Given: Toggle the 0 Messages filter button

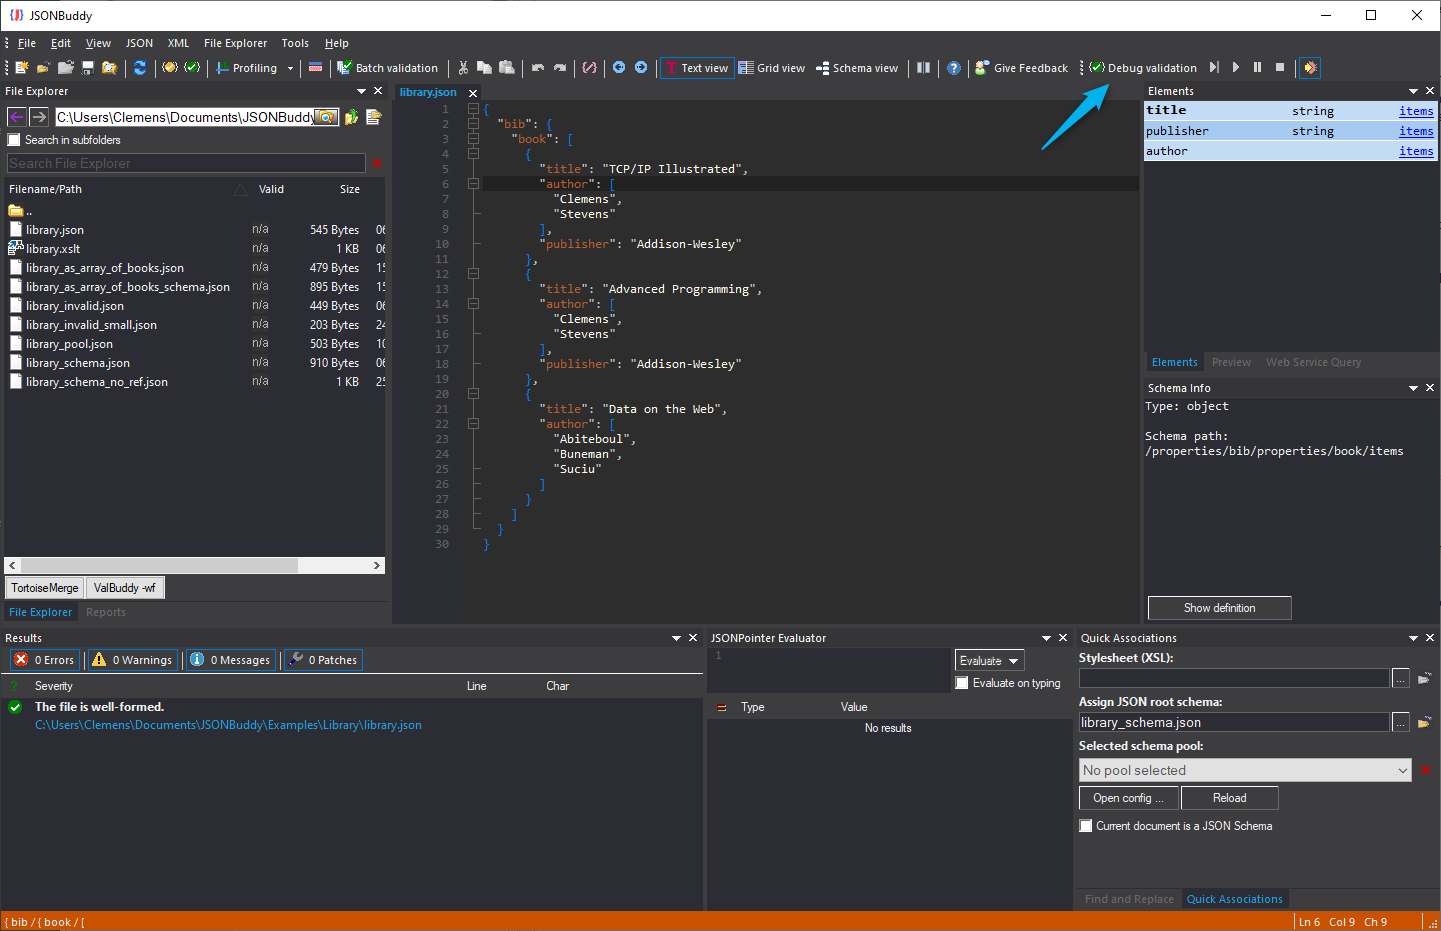Looking at the screenshot, I should [x=231, y=660].
